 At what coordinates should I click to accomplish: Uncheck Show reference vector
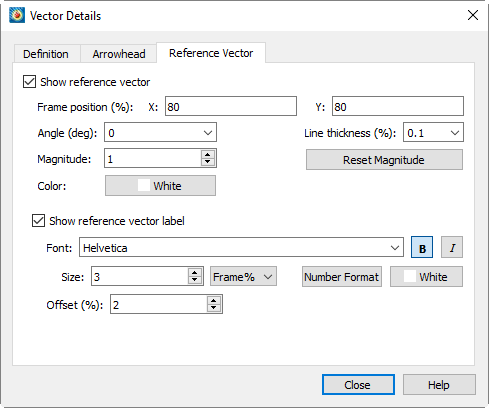pyautogui.click(x=29, y=82)
